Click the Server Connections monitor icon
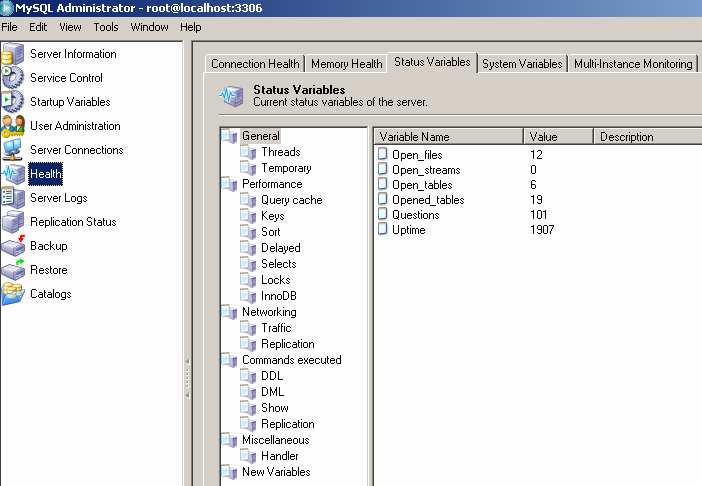The height and width of the screenshot is (486, 702). pyautogui.click(x=13, y=149)
